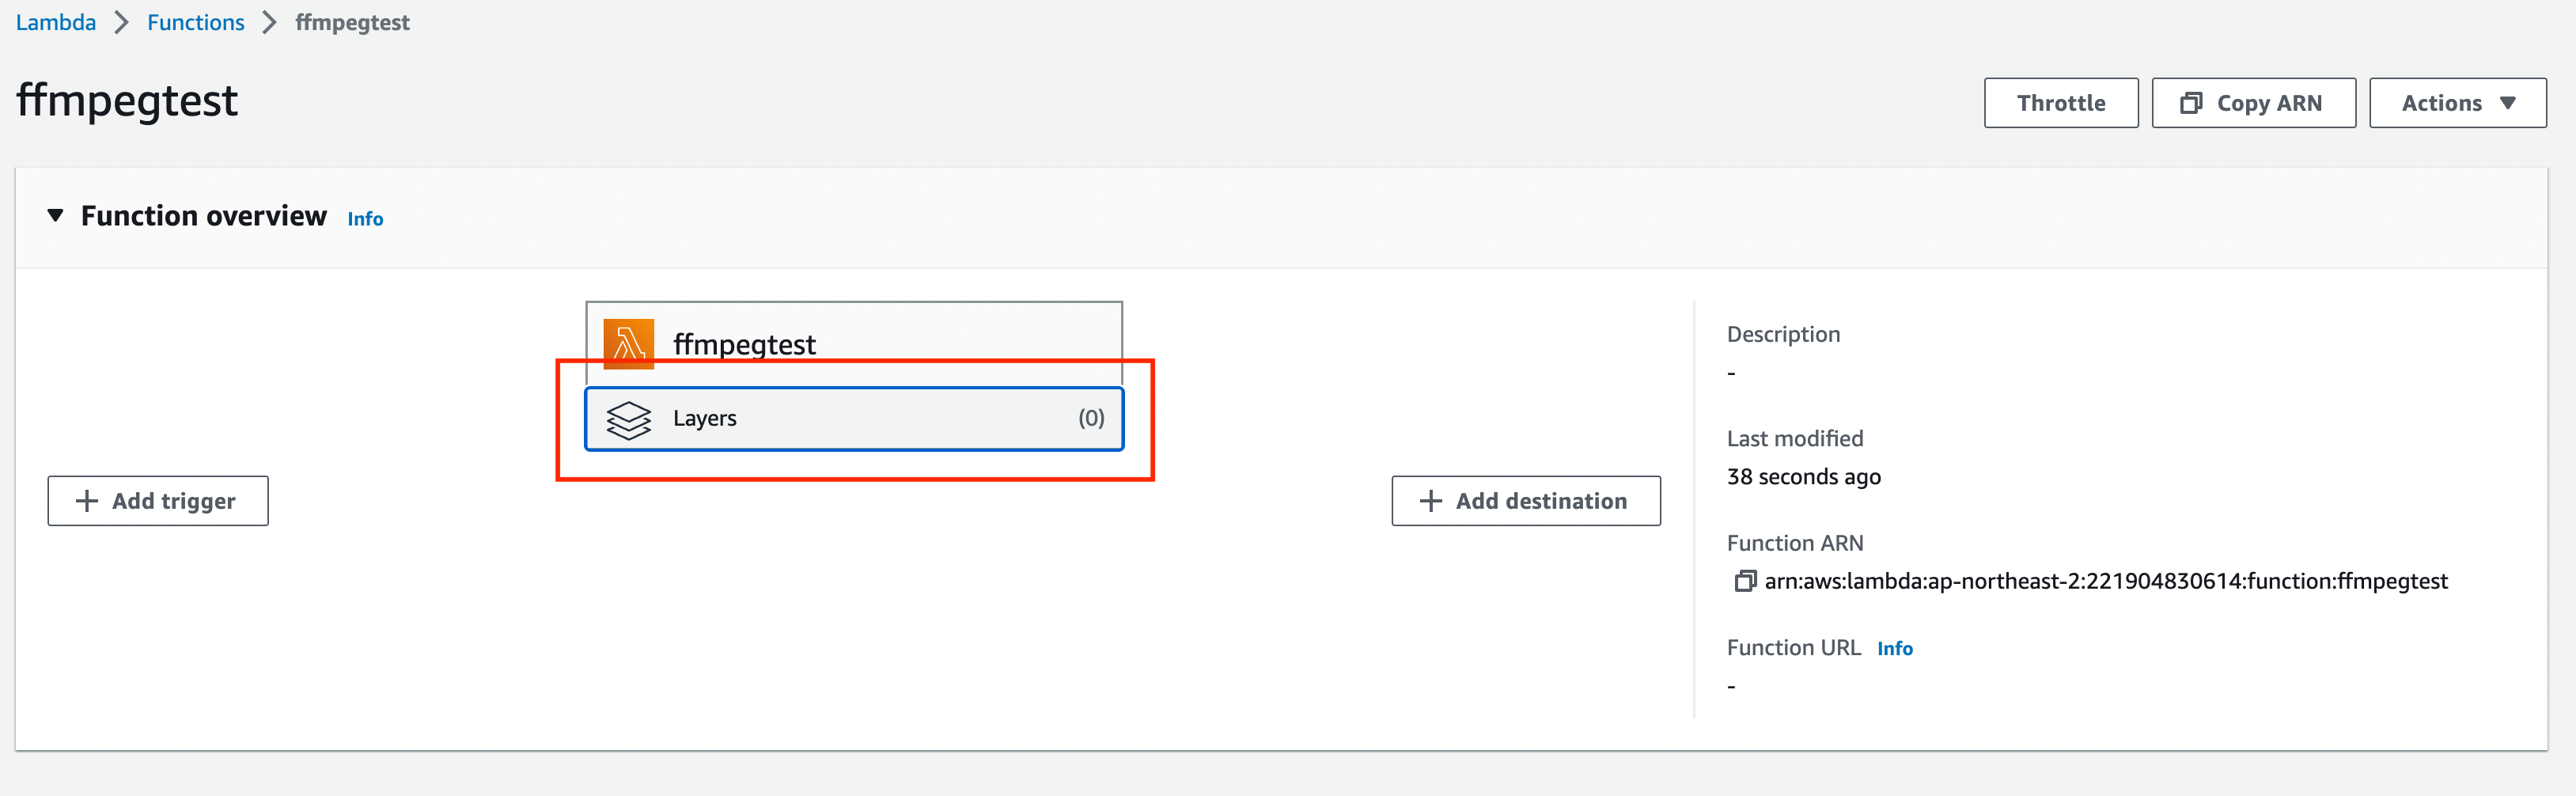Click the Add trigger button
This screenshot has height=796, width=2576.
pyautogui.click(x=158, y=501)
